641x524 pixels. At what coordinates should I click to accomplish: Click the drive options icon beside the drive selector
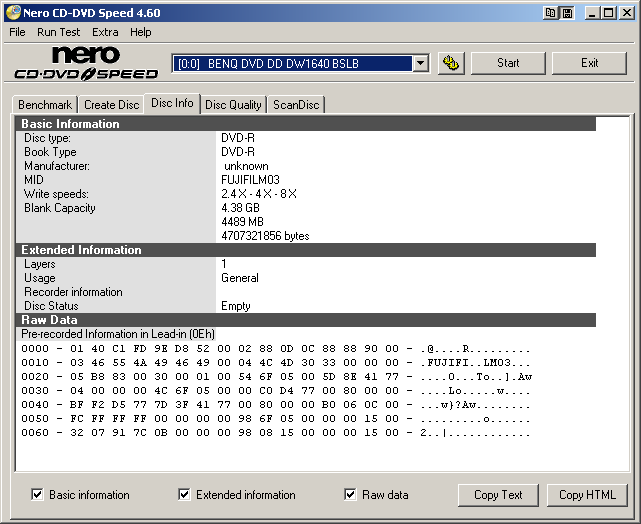click(x=451, y=63)
